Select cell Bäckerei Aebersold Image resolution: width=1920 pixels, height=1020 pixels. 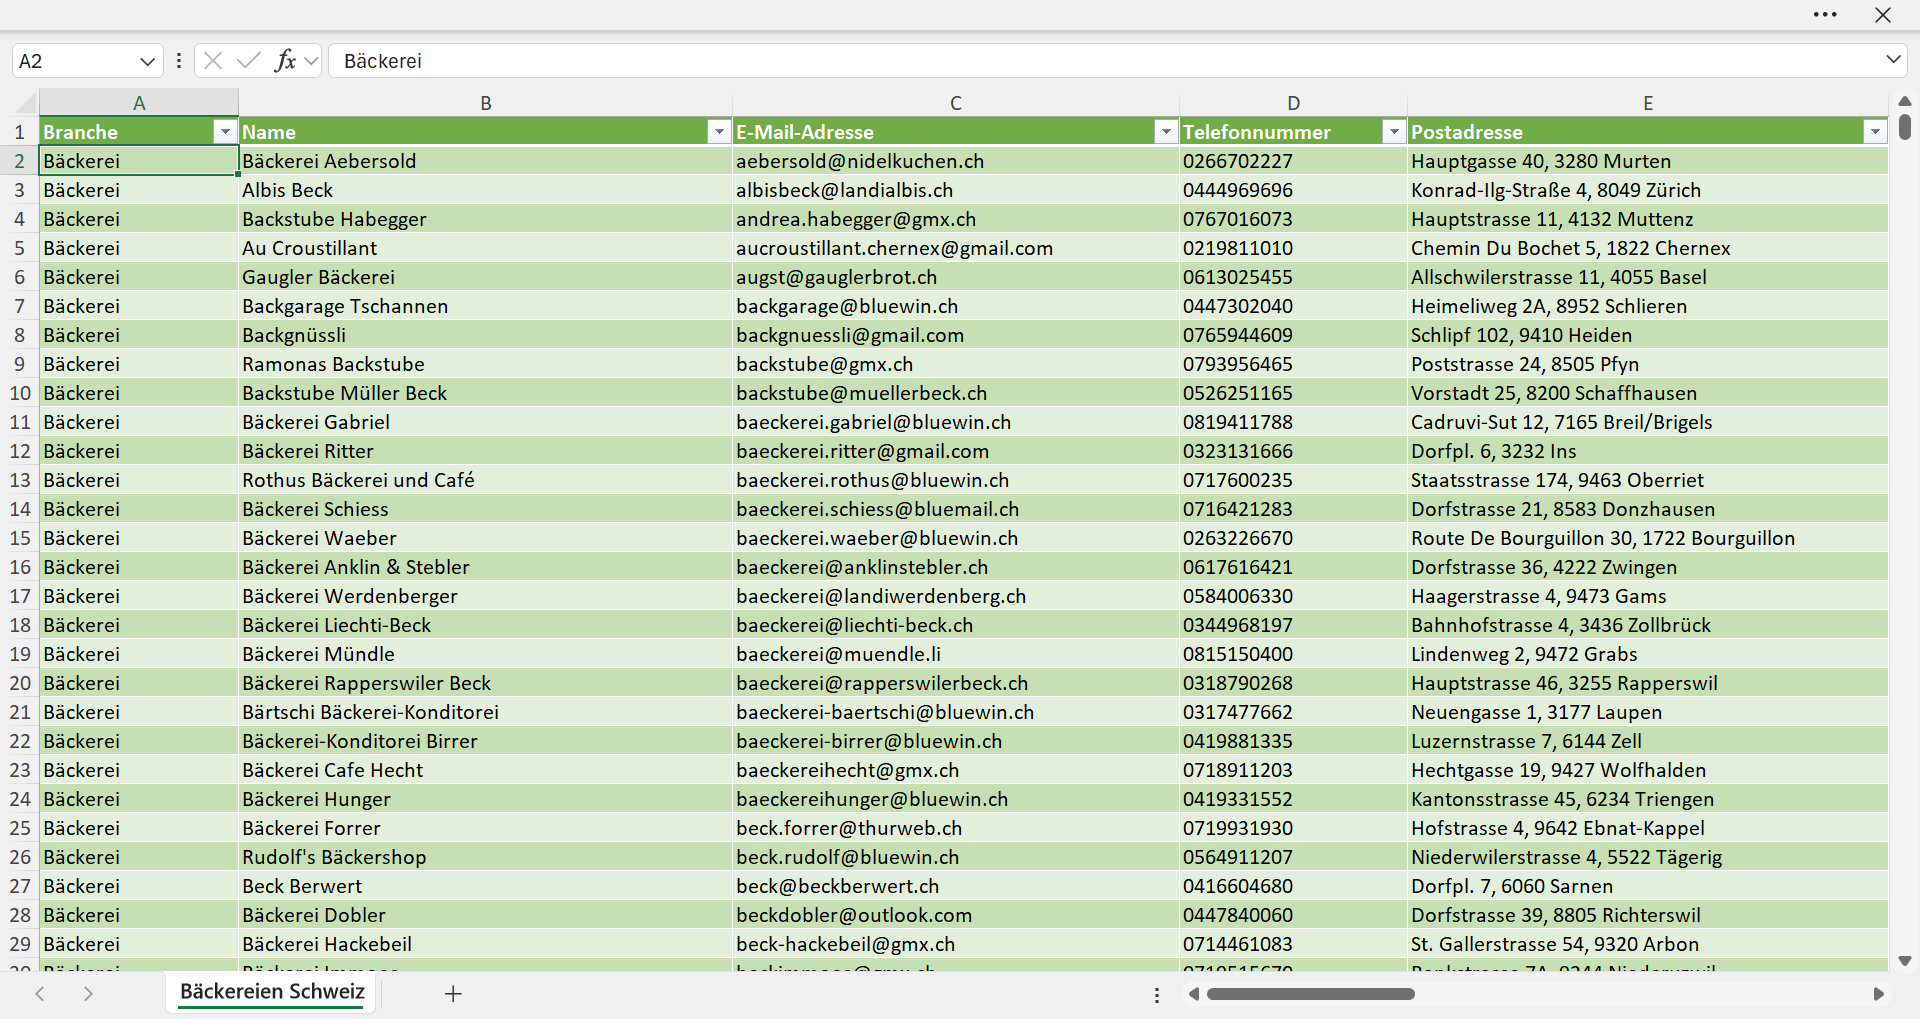485,161
